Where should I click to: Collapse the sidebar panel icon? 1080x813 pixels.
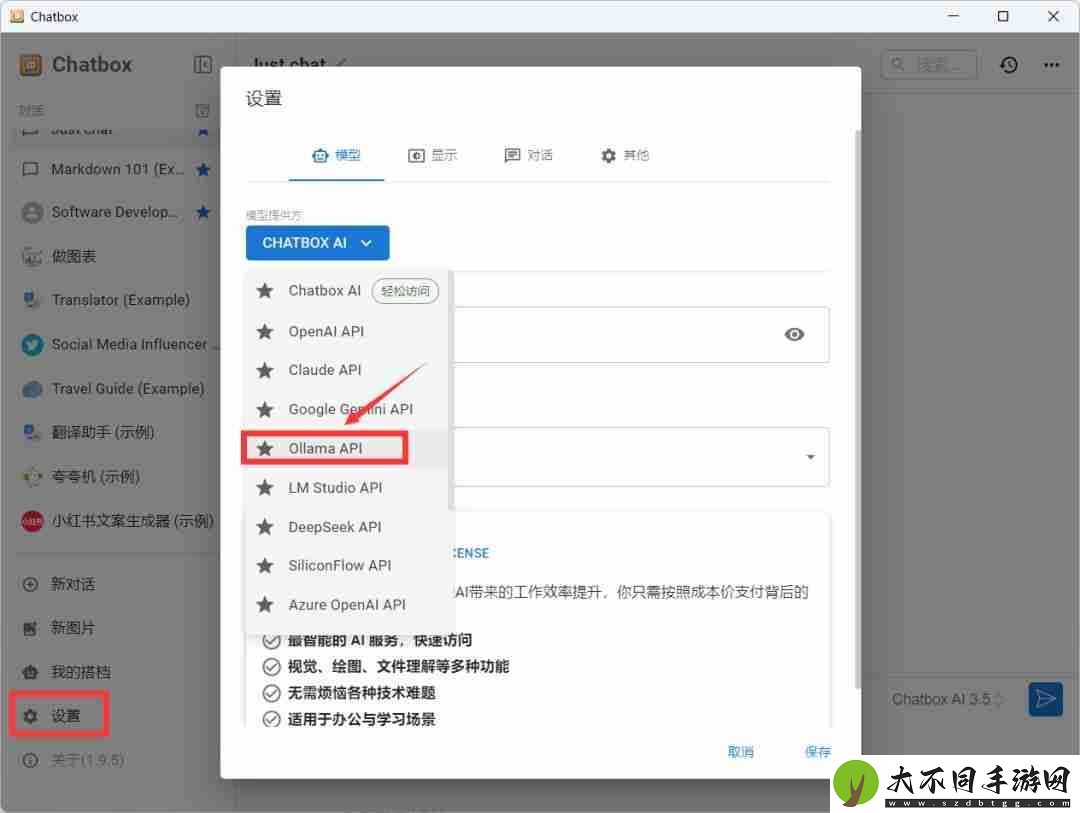click(x=202, y=65)
